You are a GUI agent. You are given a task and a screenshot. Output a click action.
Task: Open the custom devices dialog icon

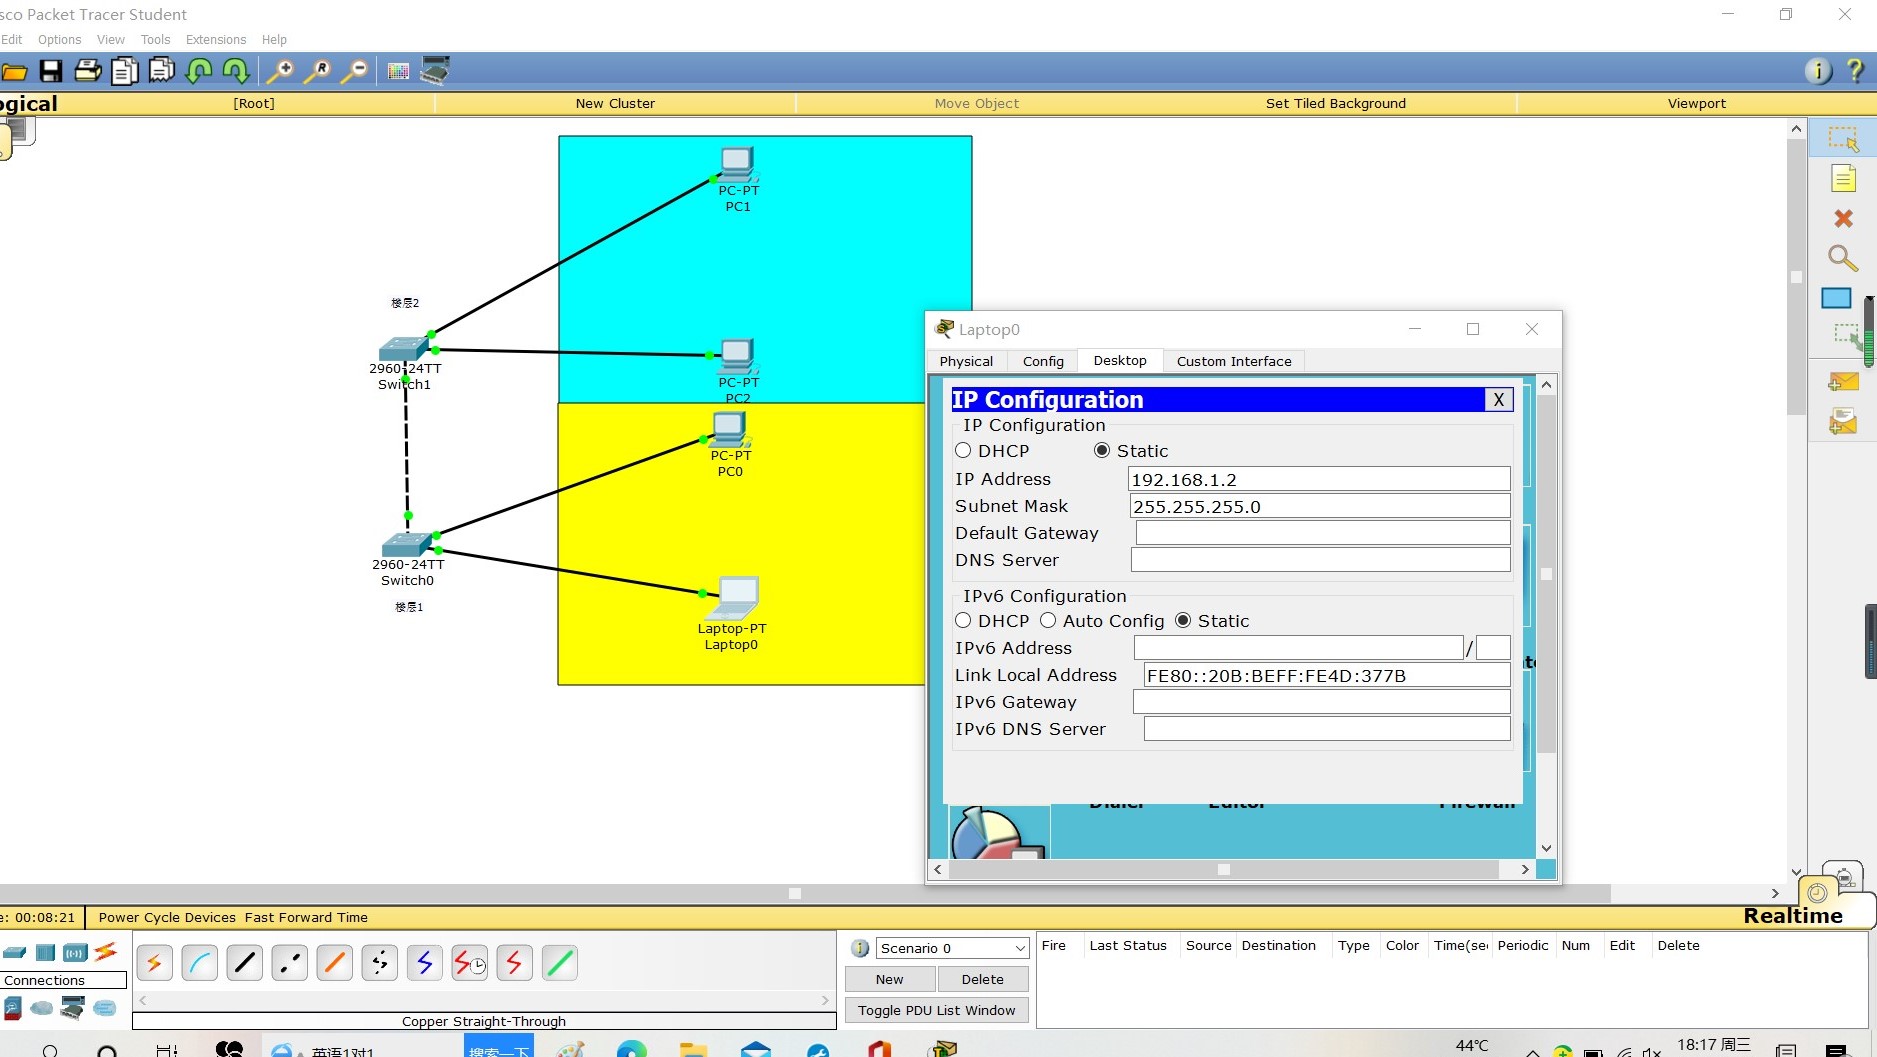(435, 70)
